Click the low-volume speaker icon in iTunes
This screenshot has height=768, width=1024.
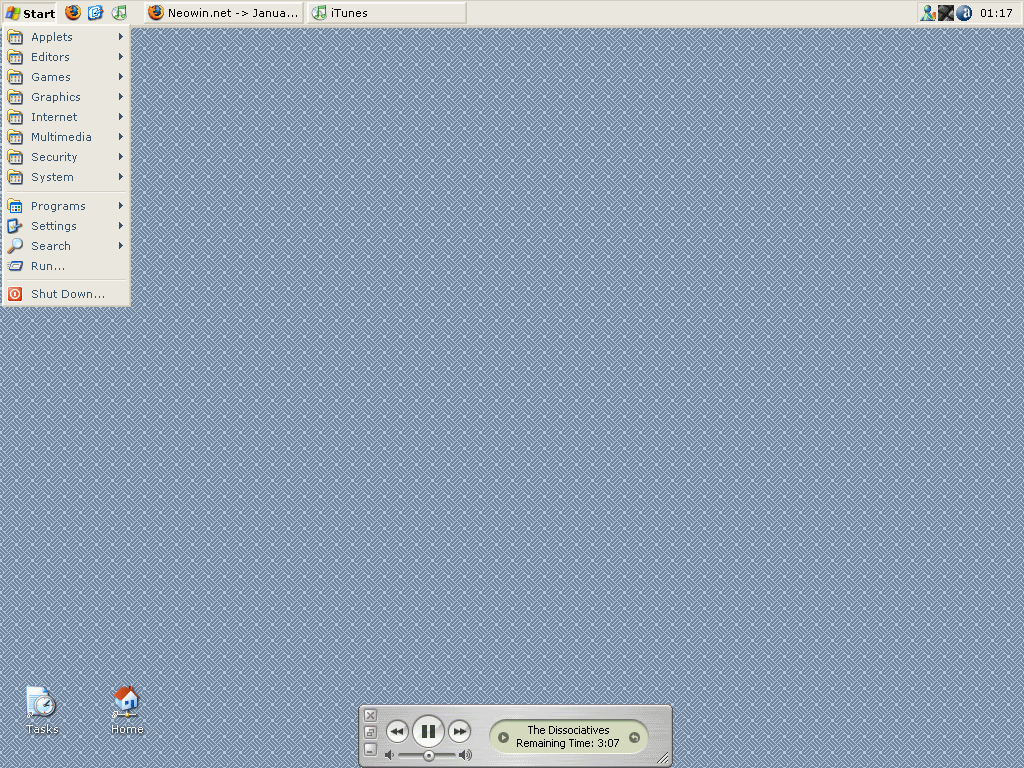(390, 756)
